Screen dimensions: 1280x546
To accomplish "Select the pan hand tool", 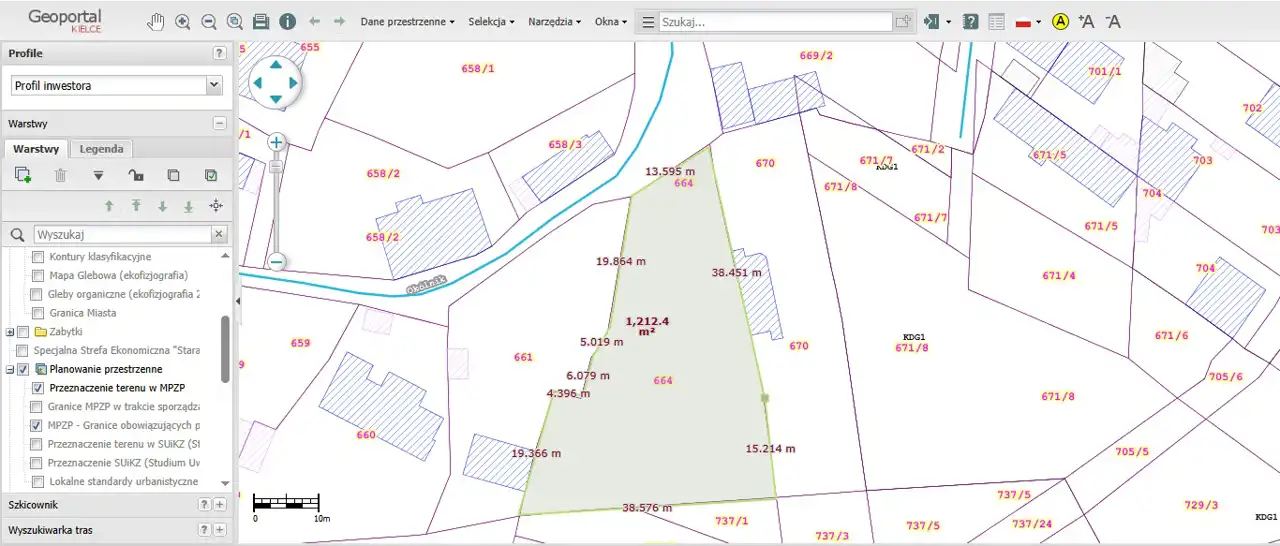I will coord(156,21).
